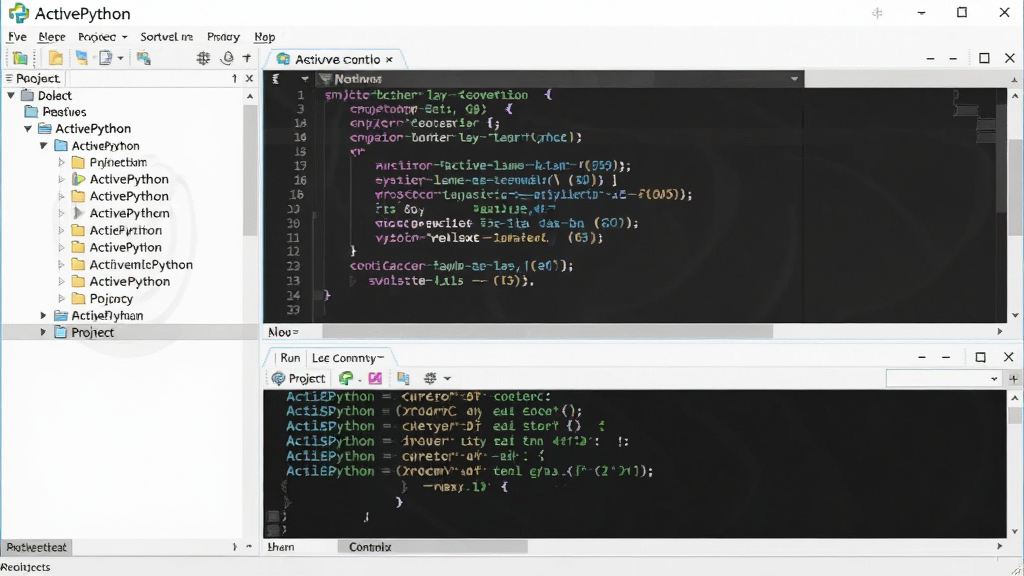Click green rerun icon in Run toolbar

pyautogui.click(x=346, y=378)
